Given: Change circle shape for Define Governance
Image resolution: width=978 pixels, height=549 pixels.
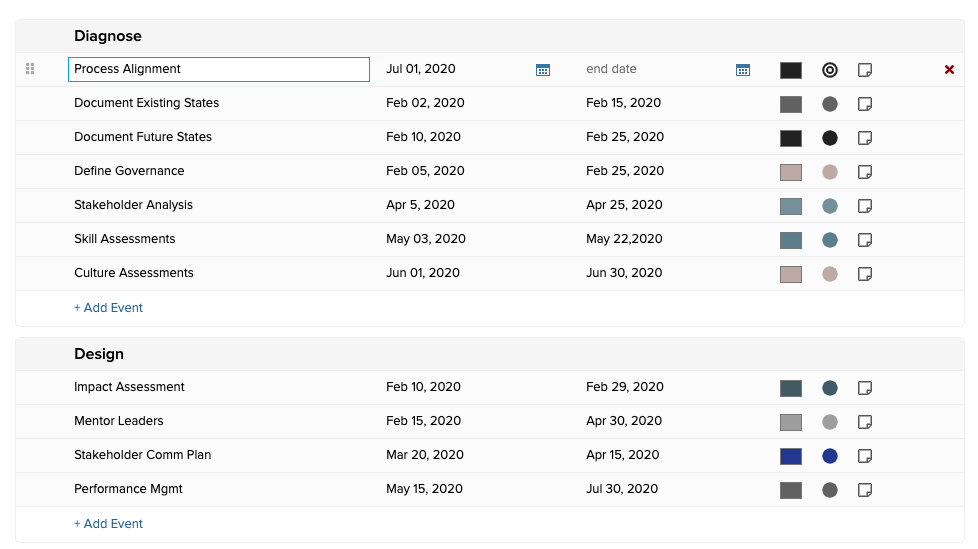Looking at the screenshot, I should point(830,172).
